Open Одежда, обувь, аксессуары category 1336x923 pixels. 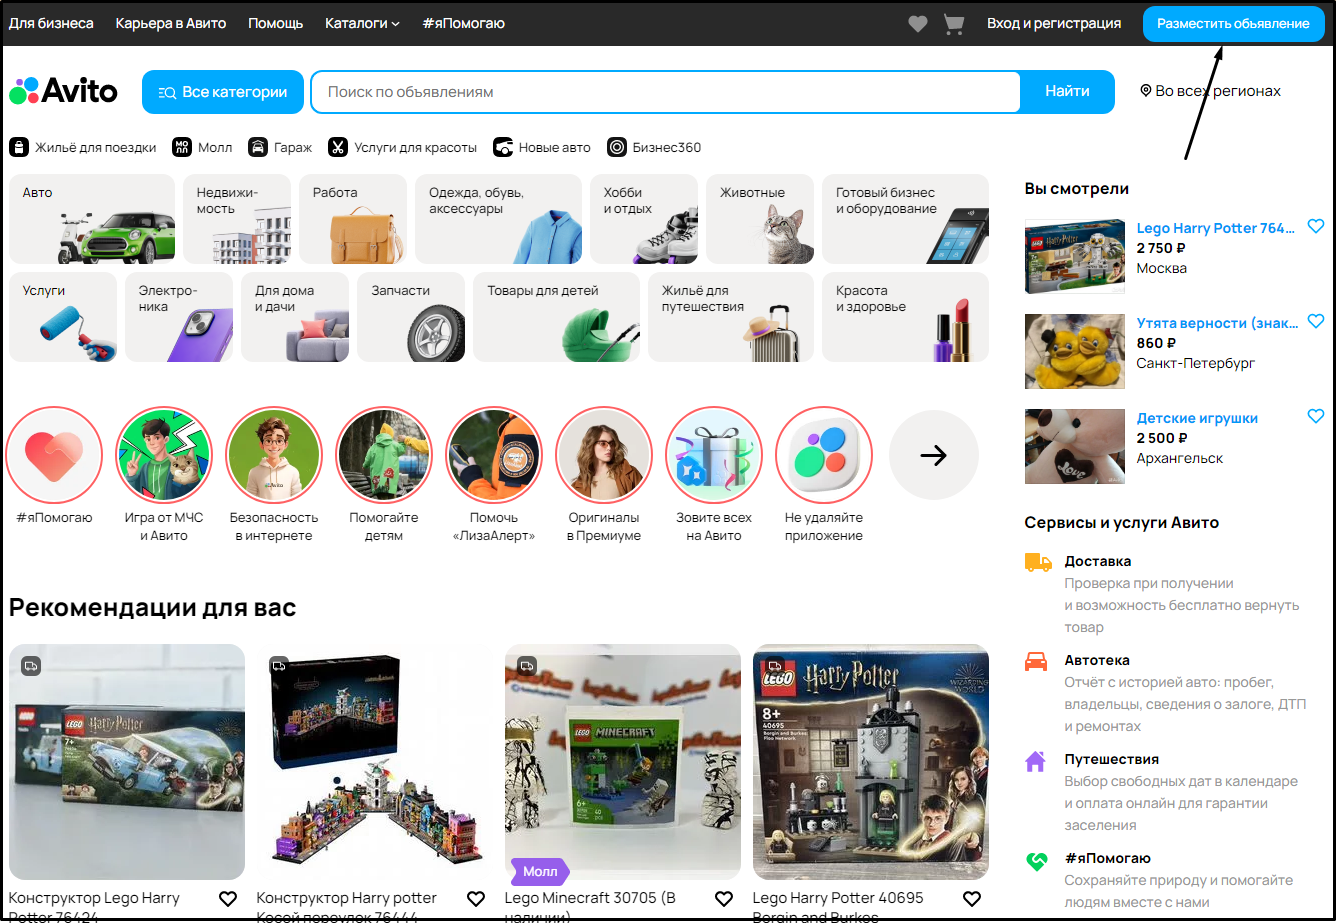(x=498, y=219)
